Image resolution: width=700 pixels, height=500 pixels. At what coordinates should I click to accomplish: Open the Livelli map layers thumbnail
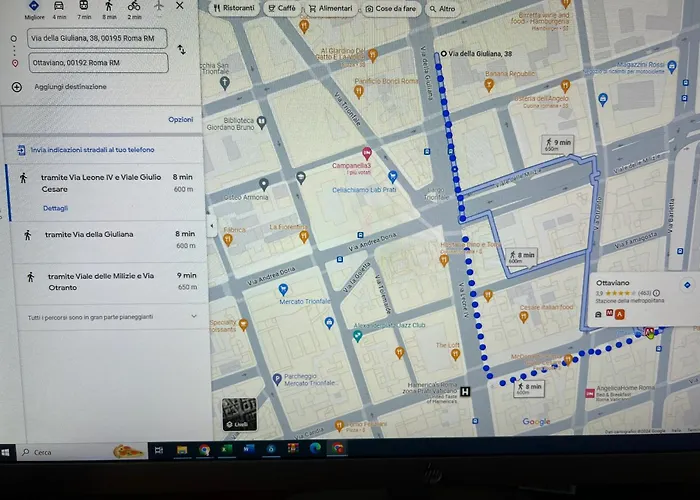(x=239, y=414)
